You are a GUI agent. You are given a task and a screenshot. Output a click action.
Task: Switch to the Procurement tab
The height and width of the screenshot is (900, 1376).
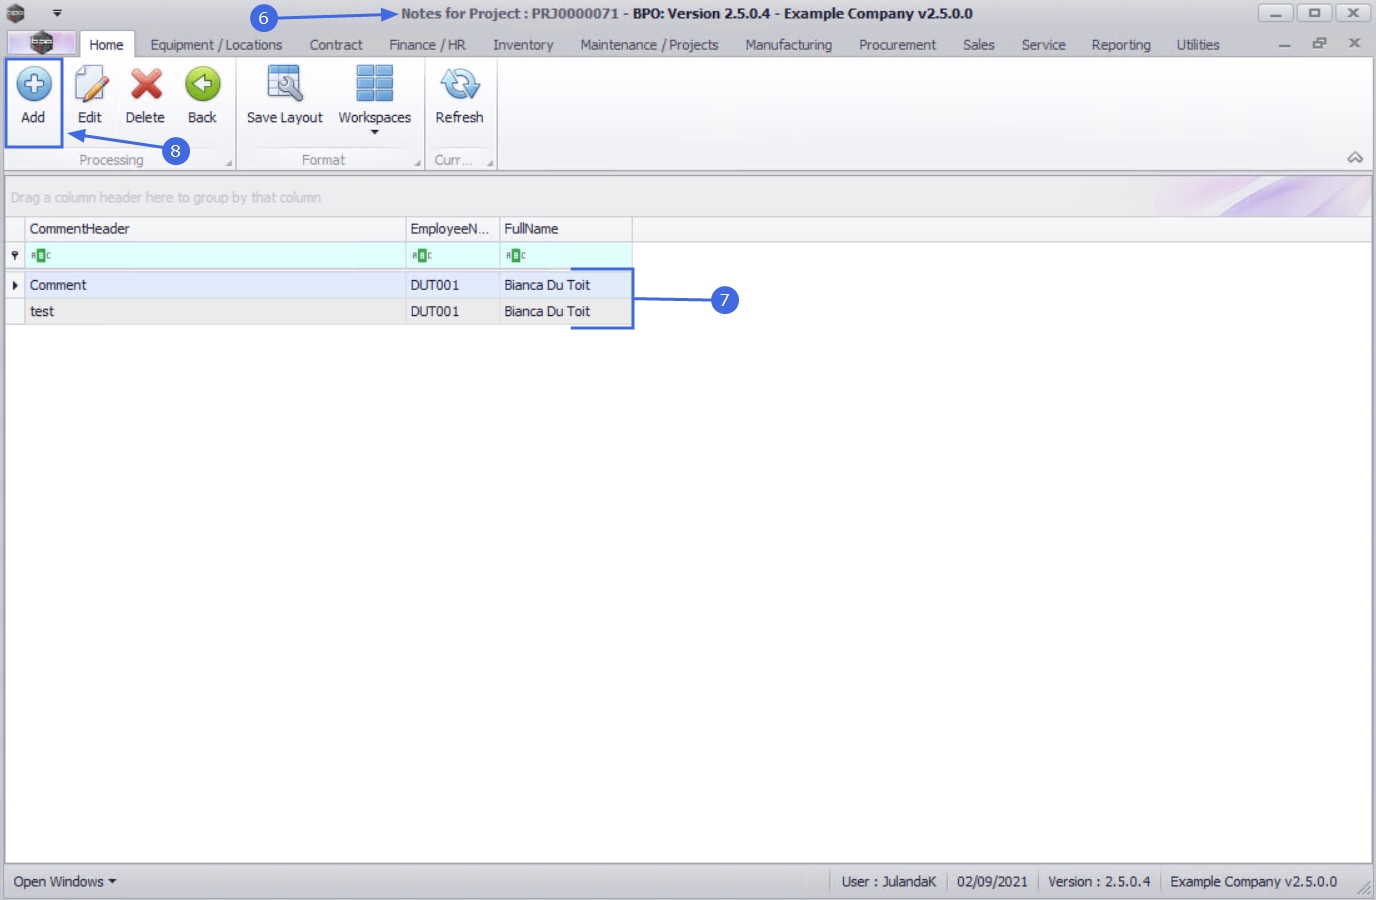897,45
